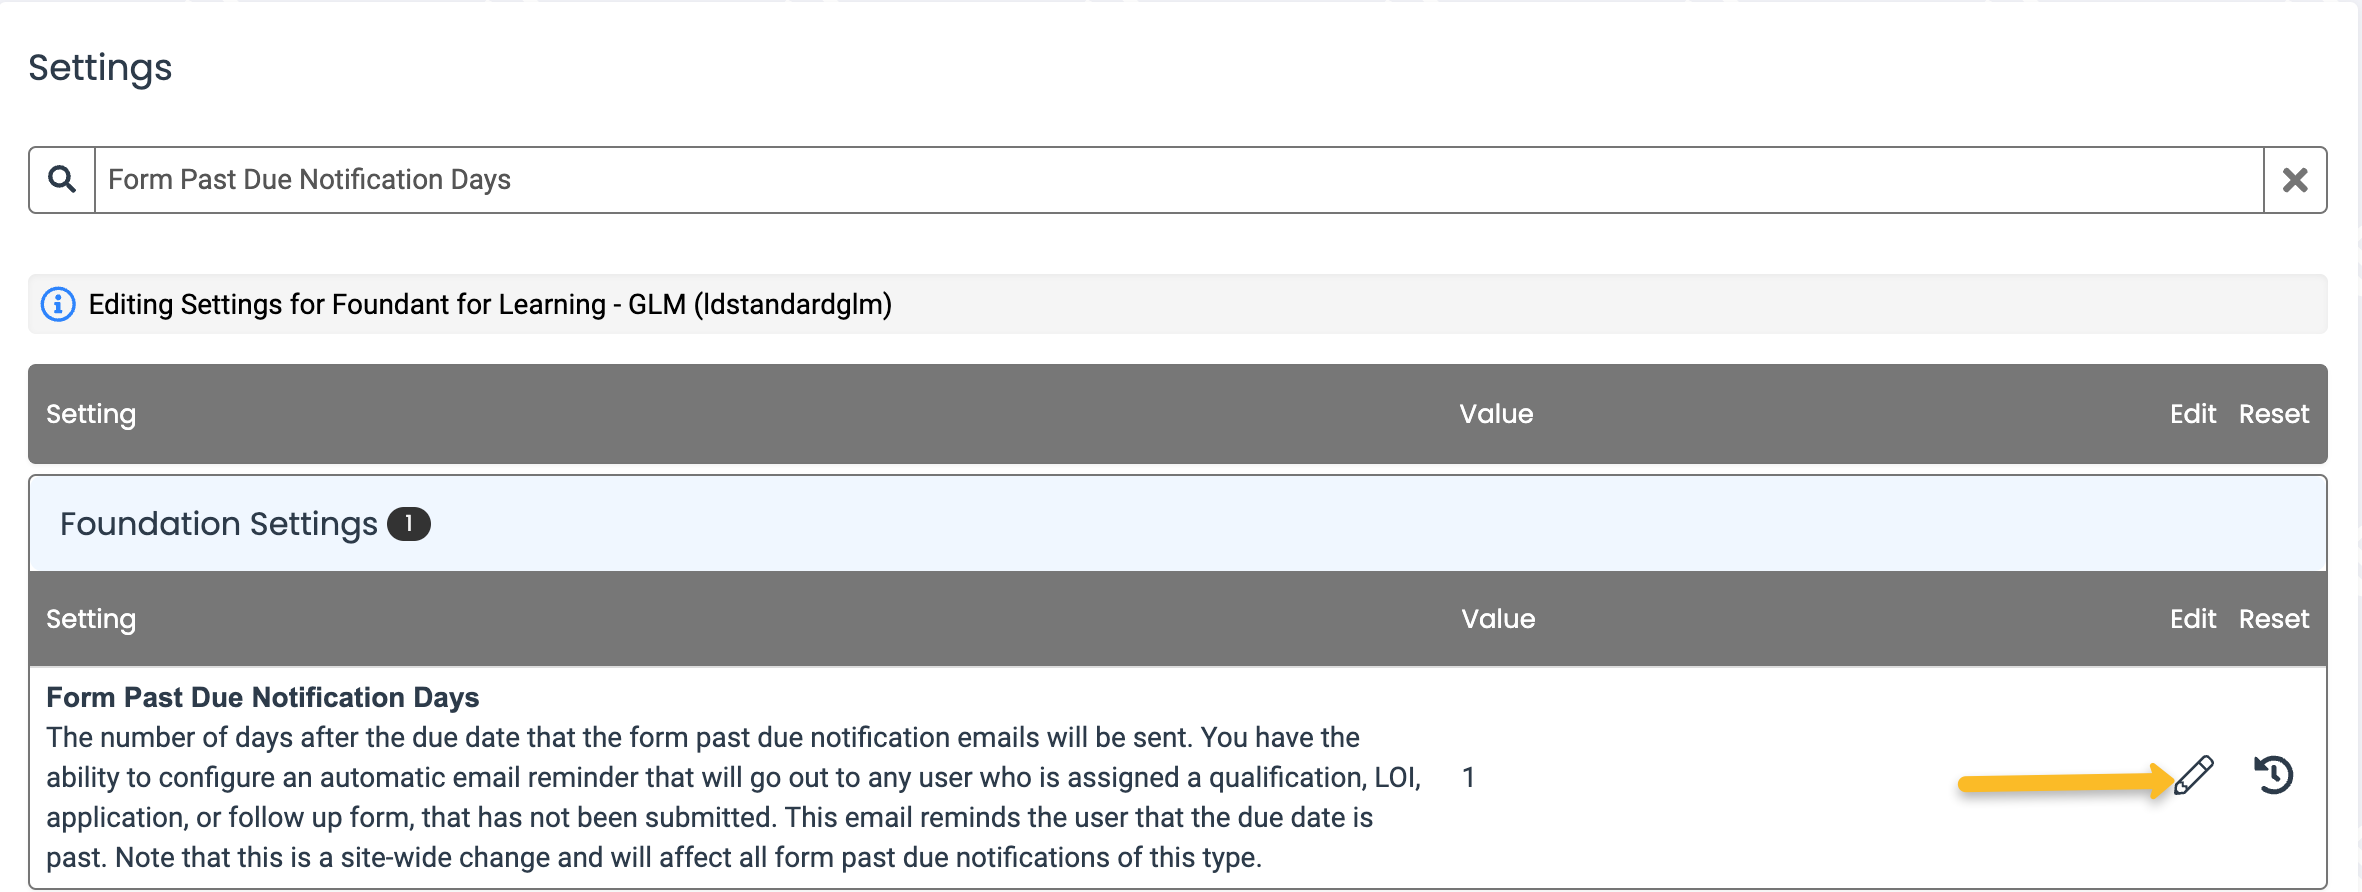Image resolution: width=2362 pixels, height=892 pixels.
Task: Click the Foundation Settings count badge
Action: coord(409,524)
